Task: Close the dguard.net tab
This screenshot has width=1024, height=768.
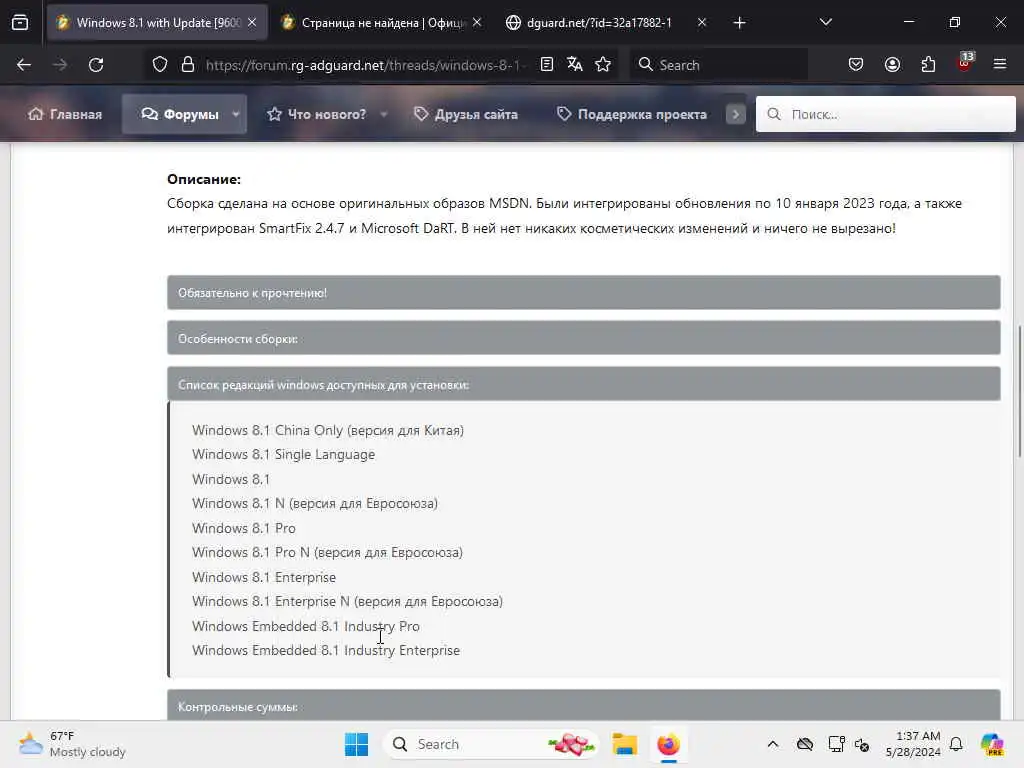Action: coord(702,23)
